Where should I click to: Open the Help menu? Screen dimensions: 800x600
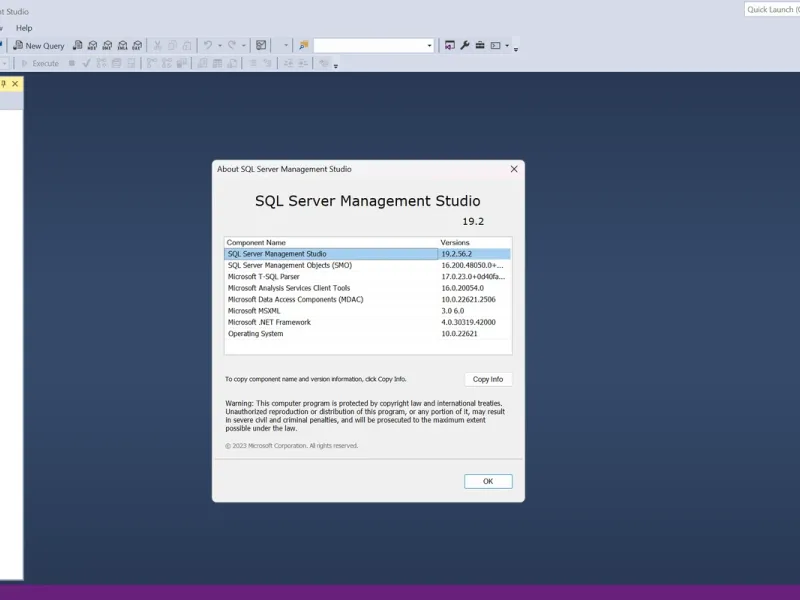click(24, 28)
